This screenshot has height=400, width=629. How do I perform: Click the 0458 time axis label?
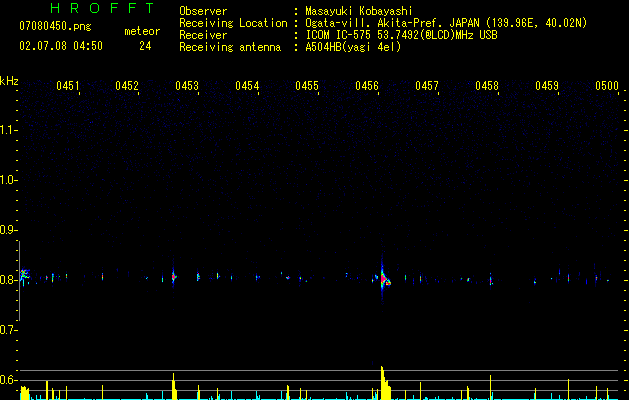point(487,86)
